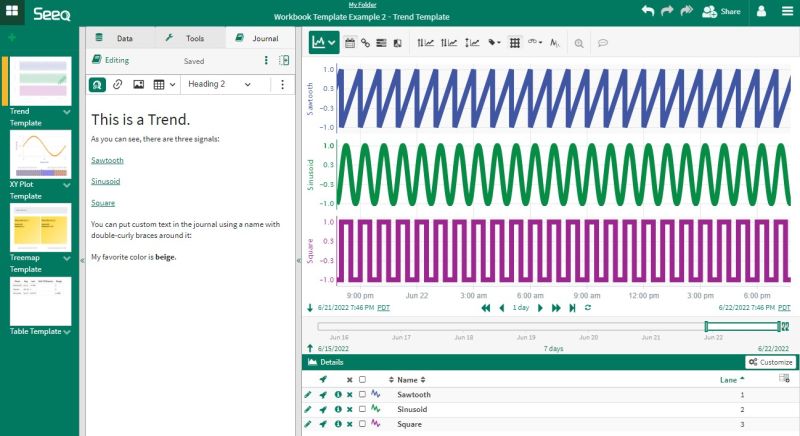Image resolution: width=800 pixels, height=436 pixels.
Task: Sort Details by Name column
Action: tap(410, 380)
